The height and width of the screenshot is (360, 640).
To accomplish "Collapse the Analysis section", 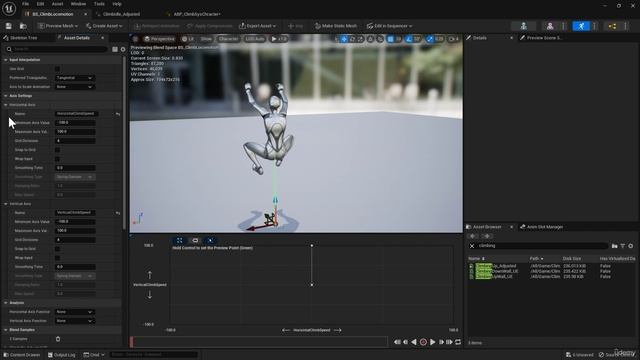I will click(x=6, y=303).
